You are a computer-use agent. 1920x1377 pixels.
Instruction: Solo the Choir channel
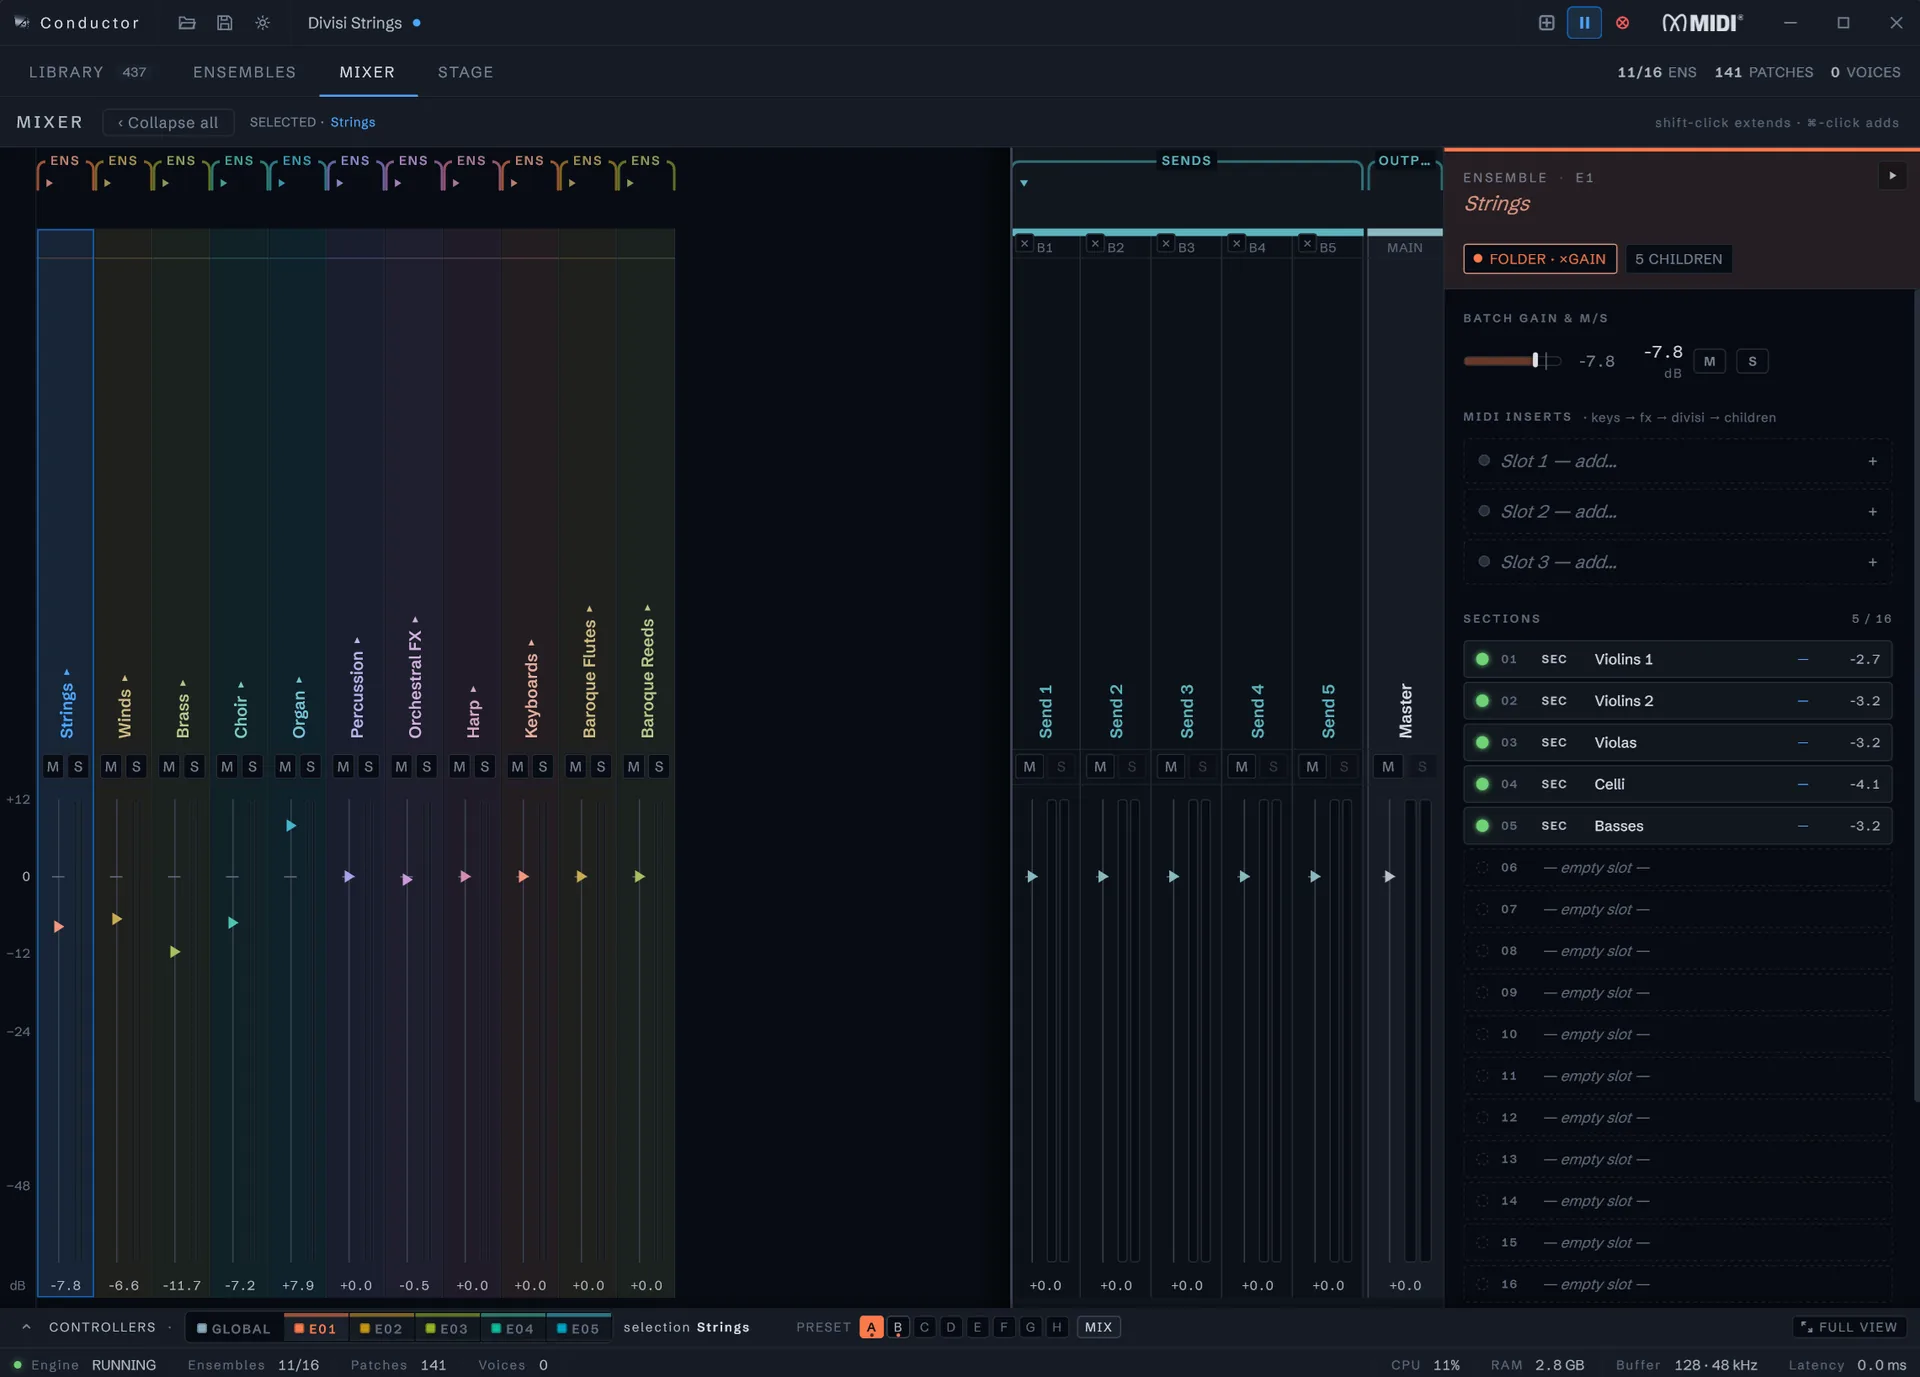pos(253,767)
